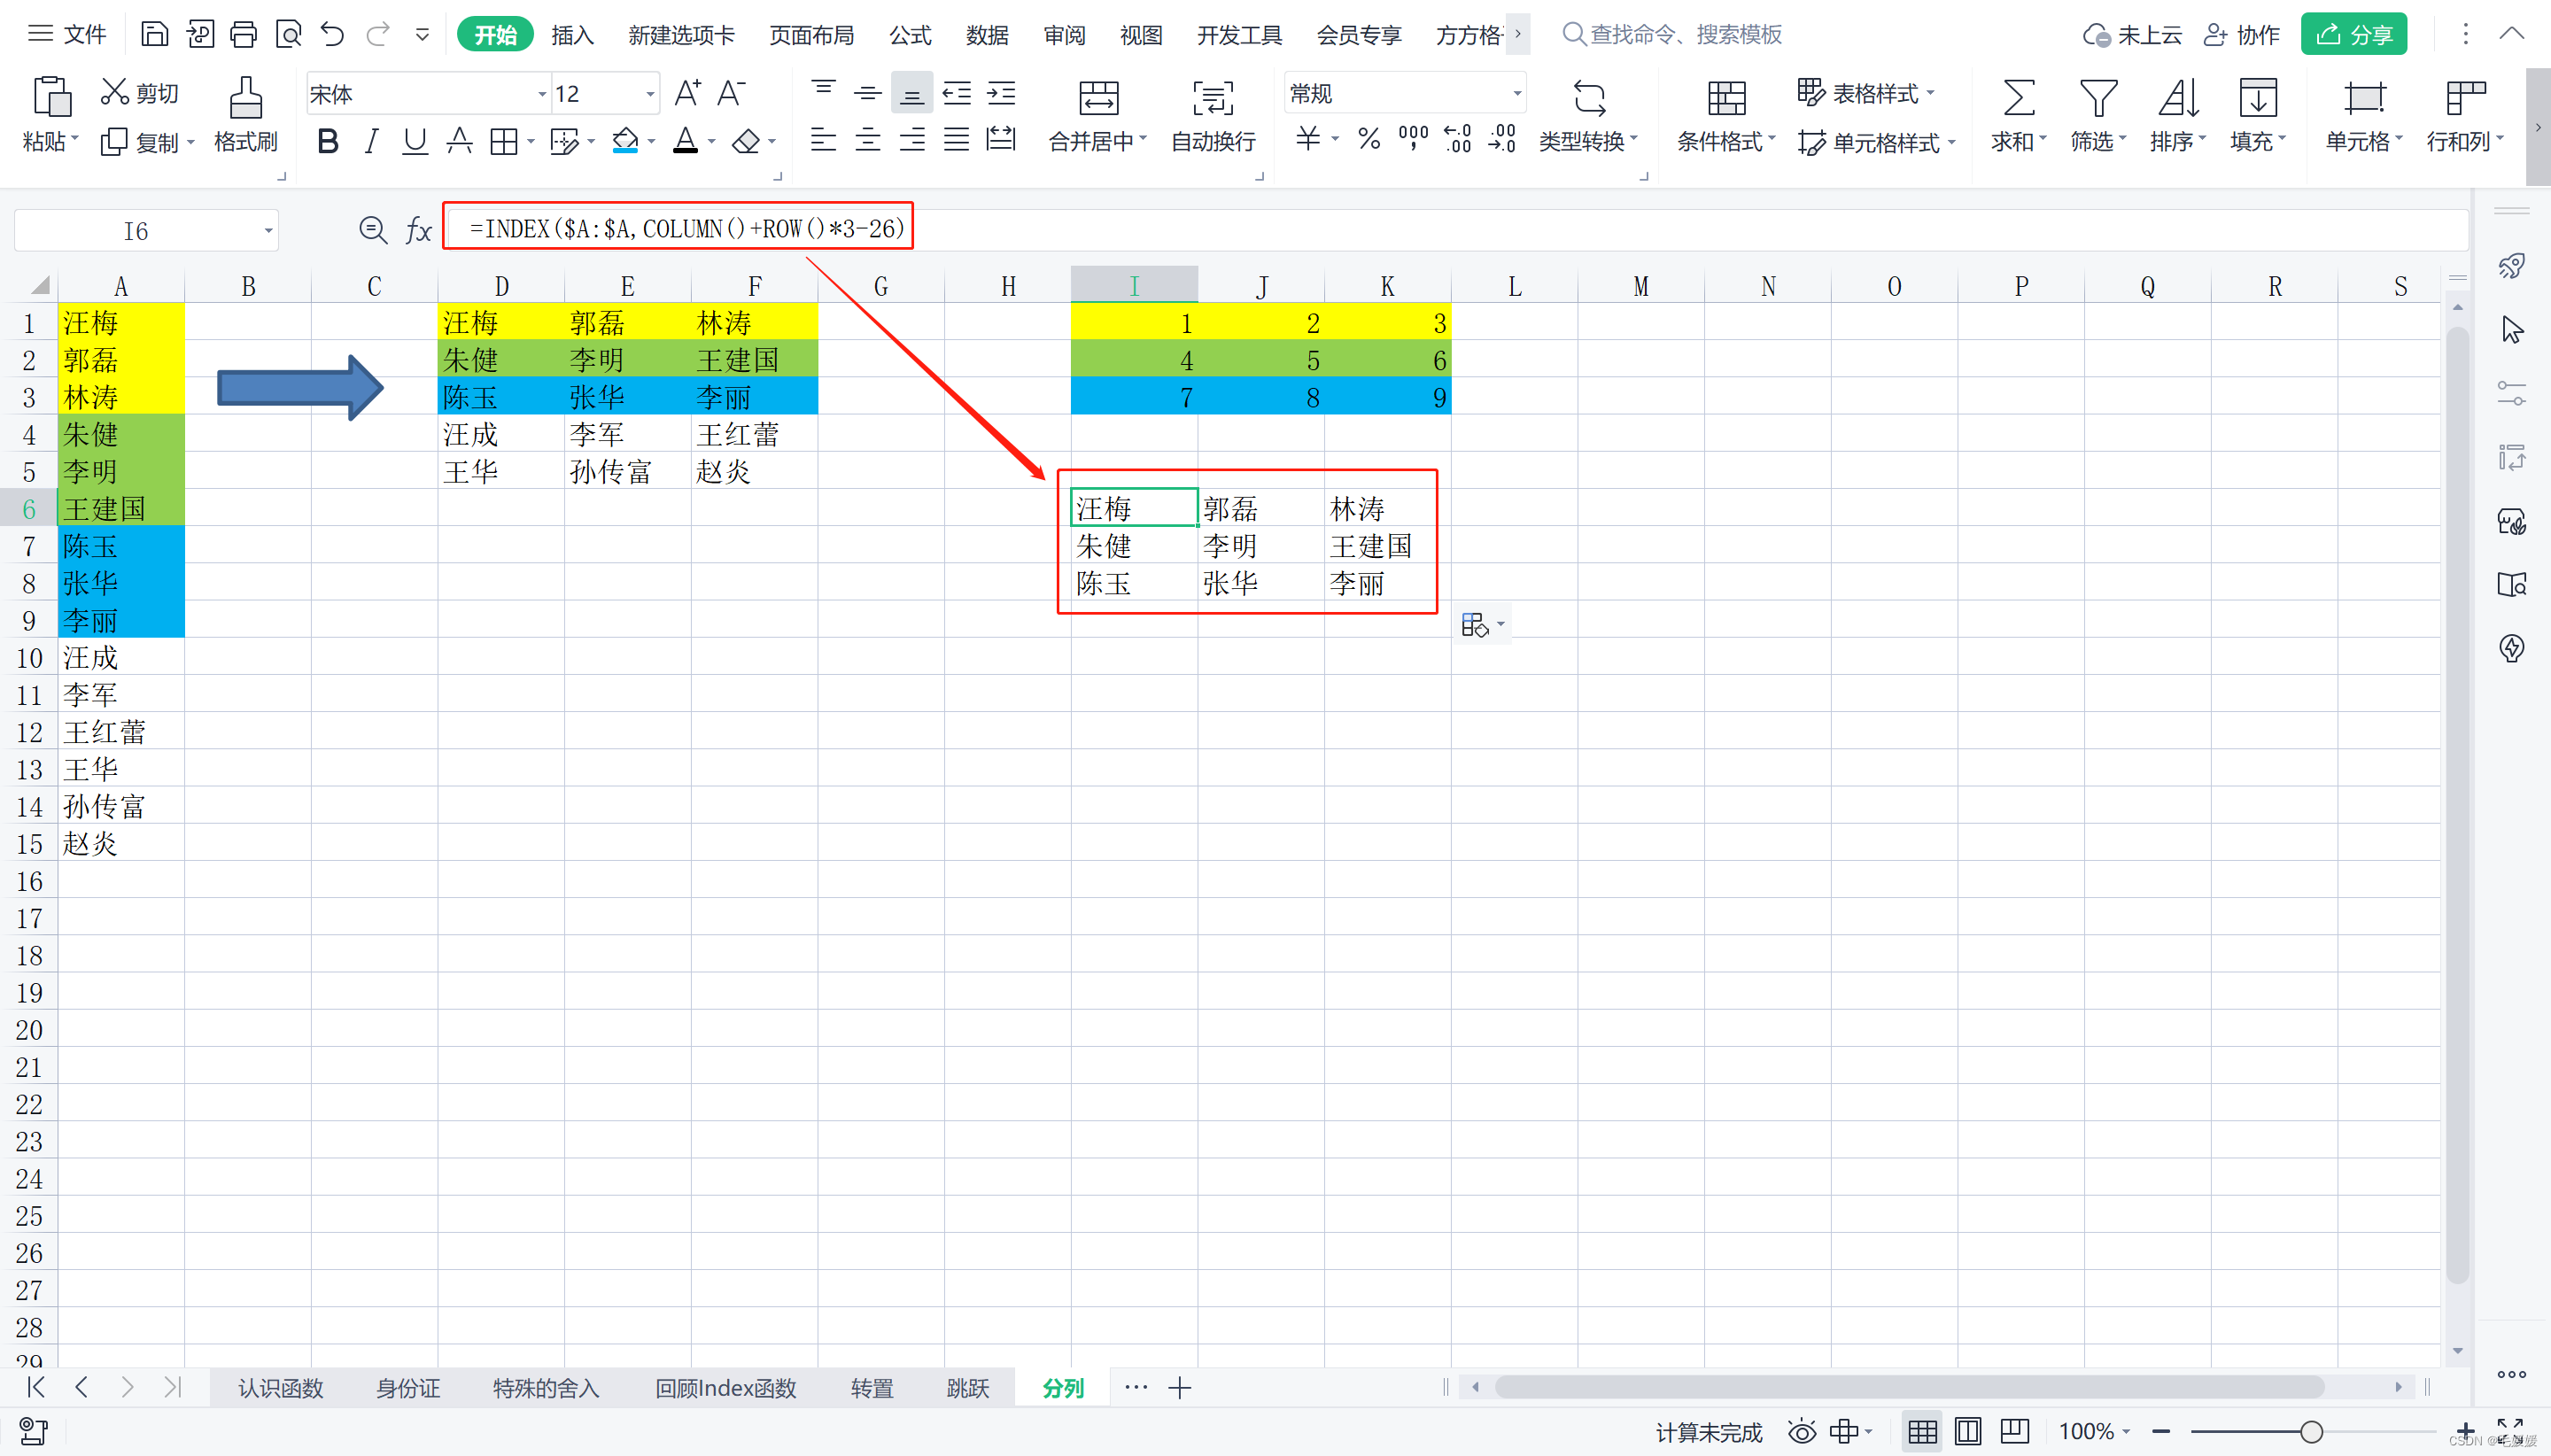Screen dimensions: 2551x1456
Task: Click the Share (分享) button
Action: tap(2353, 35)
